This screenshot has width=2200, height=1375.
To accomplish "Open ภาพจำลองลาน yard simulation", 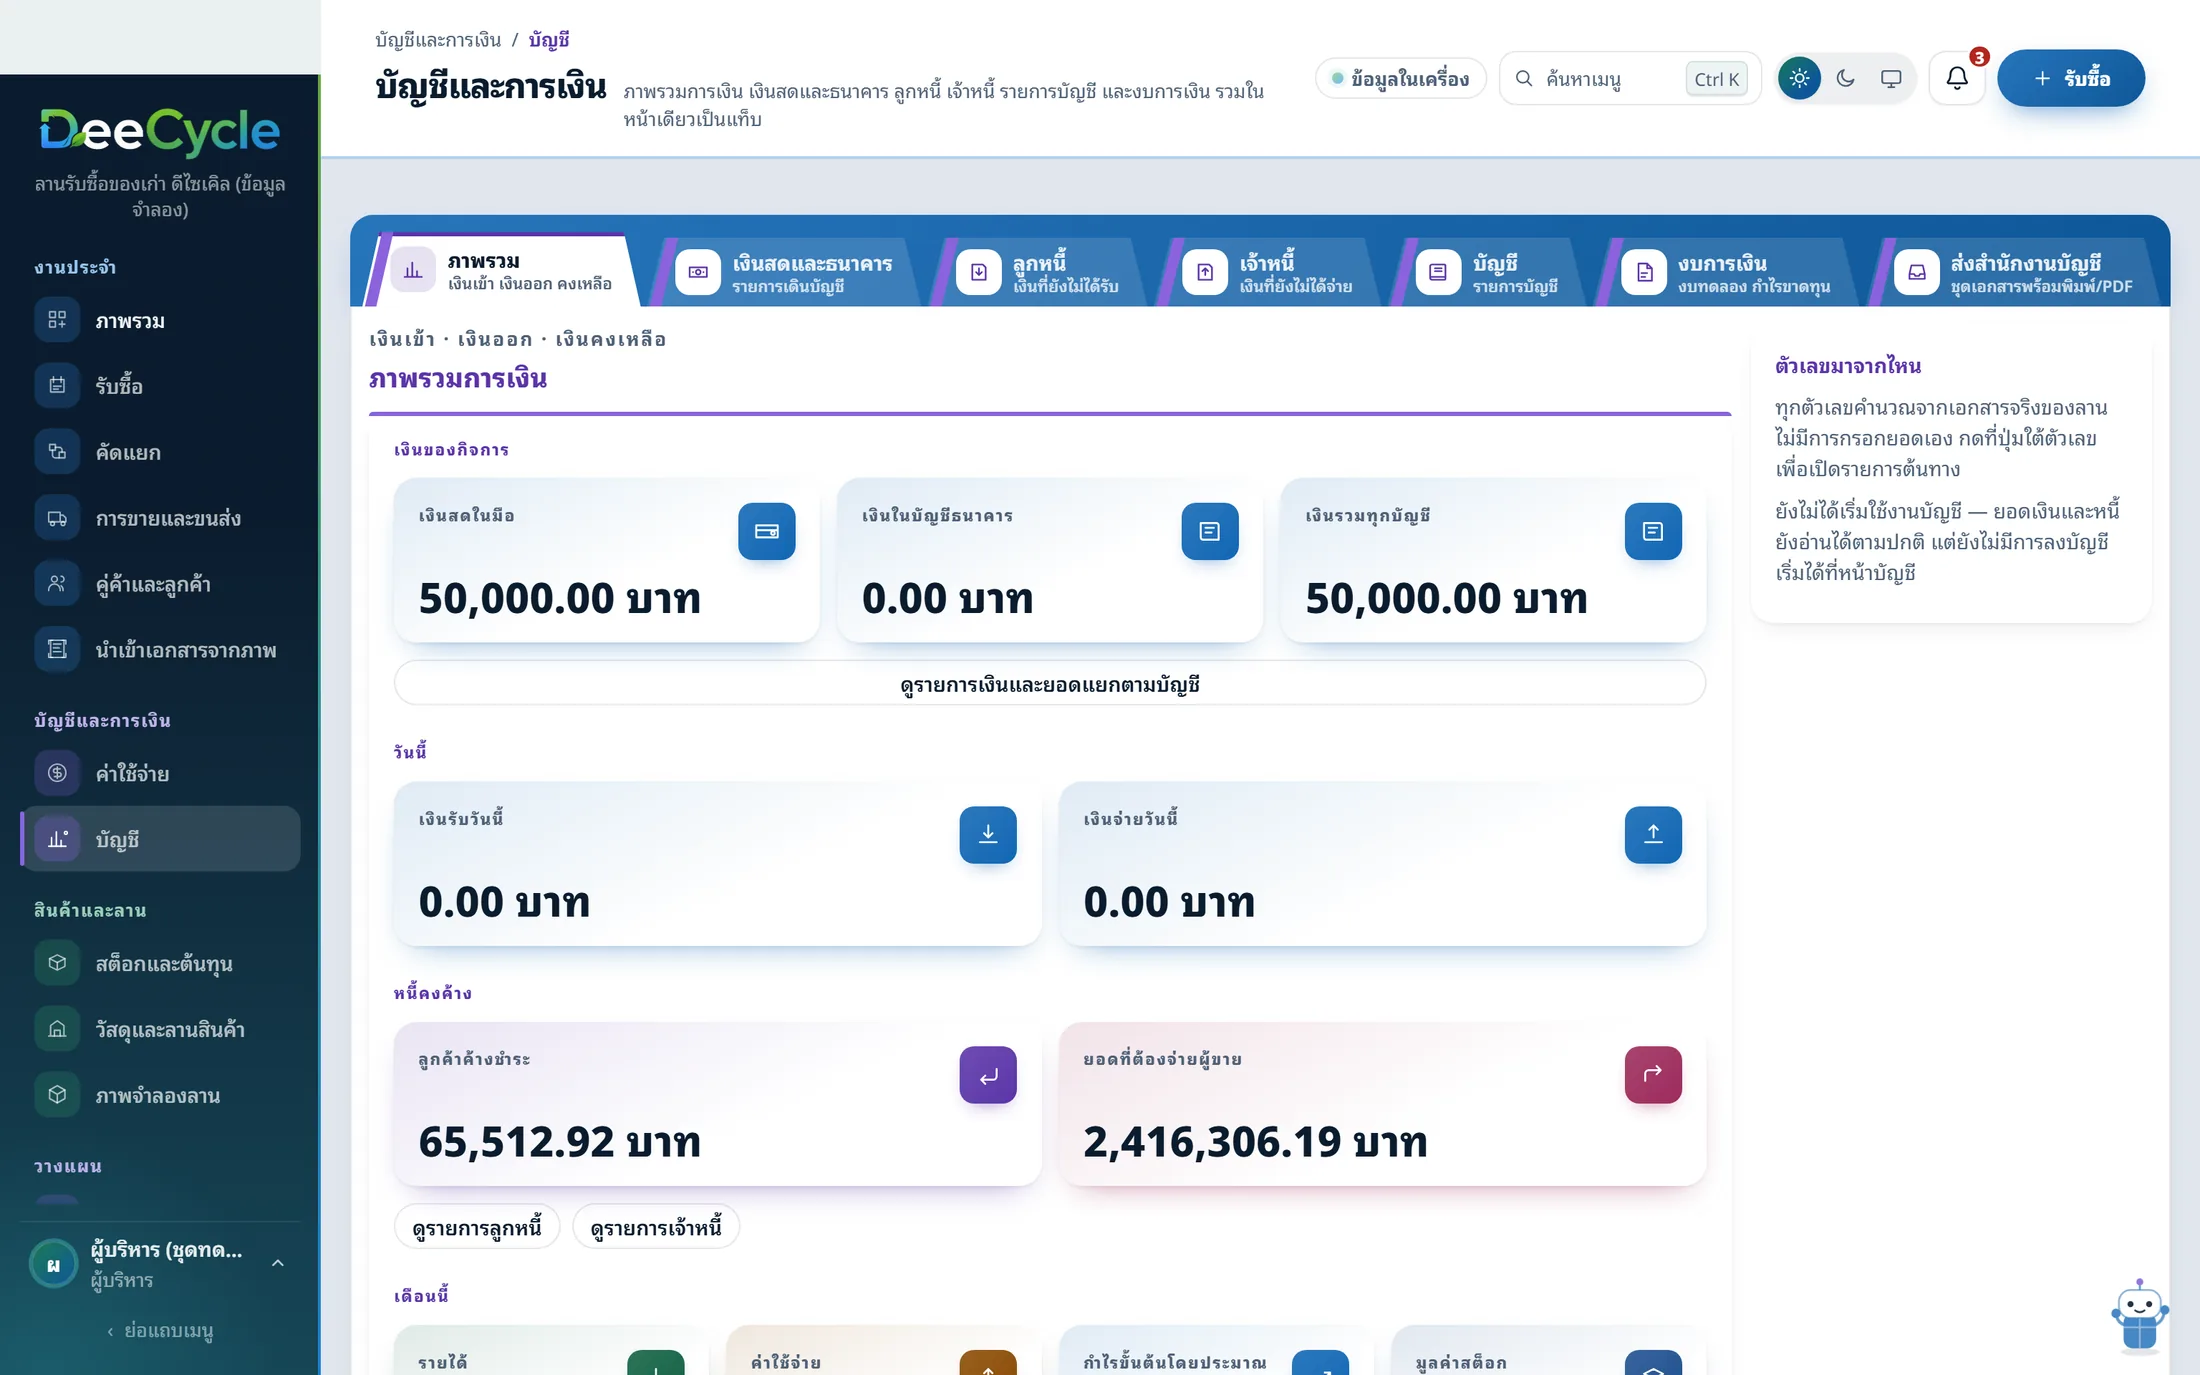I will coord(160,1095).
